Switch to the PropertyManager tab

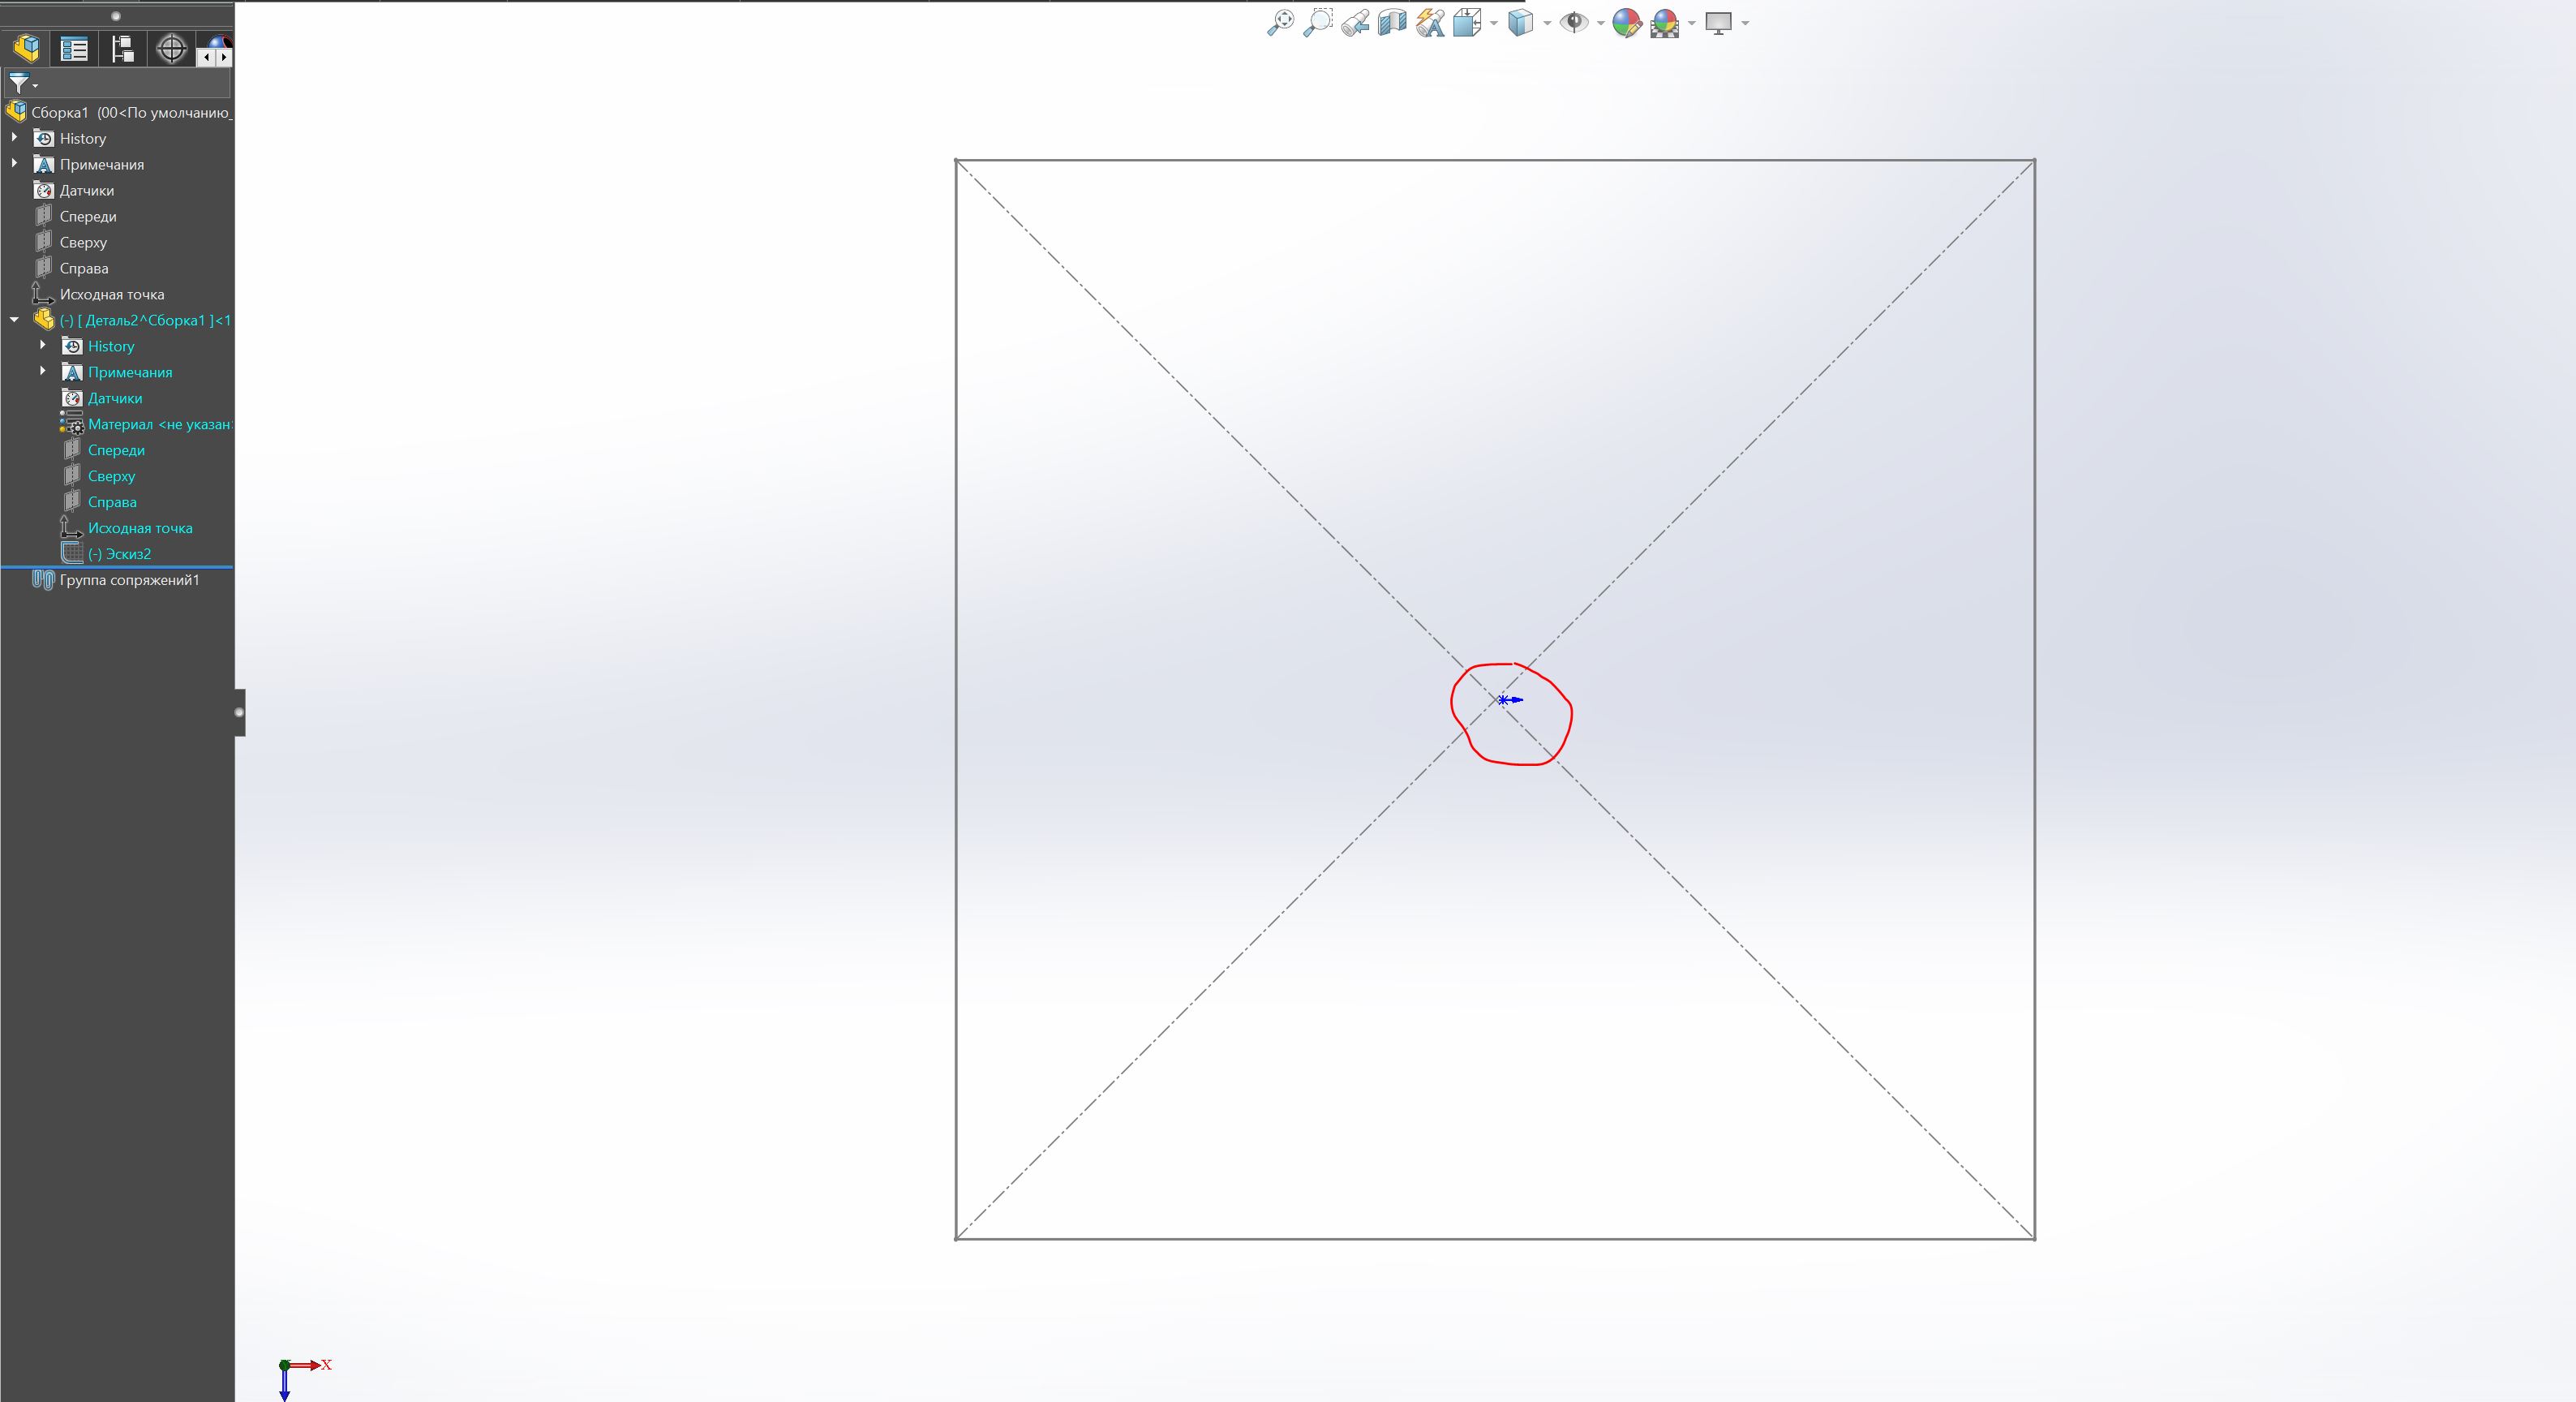click(x=74, y=48)
